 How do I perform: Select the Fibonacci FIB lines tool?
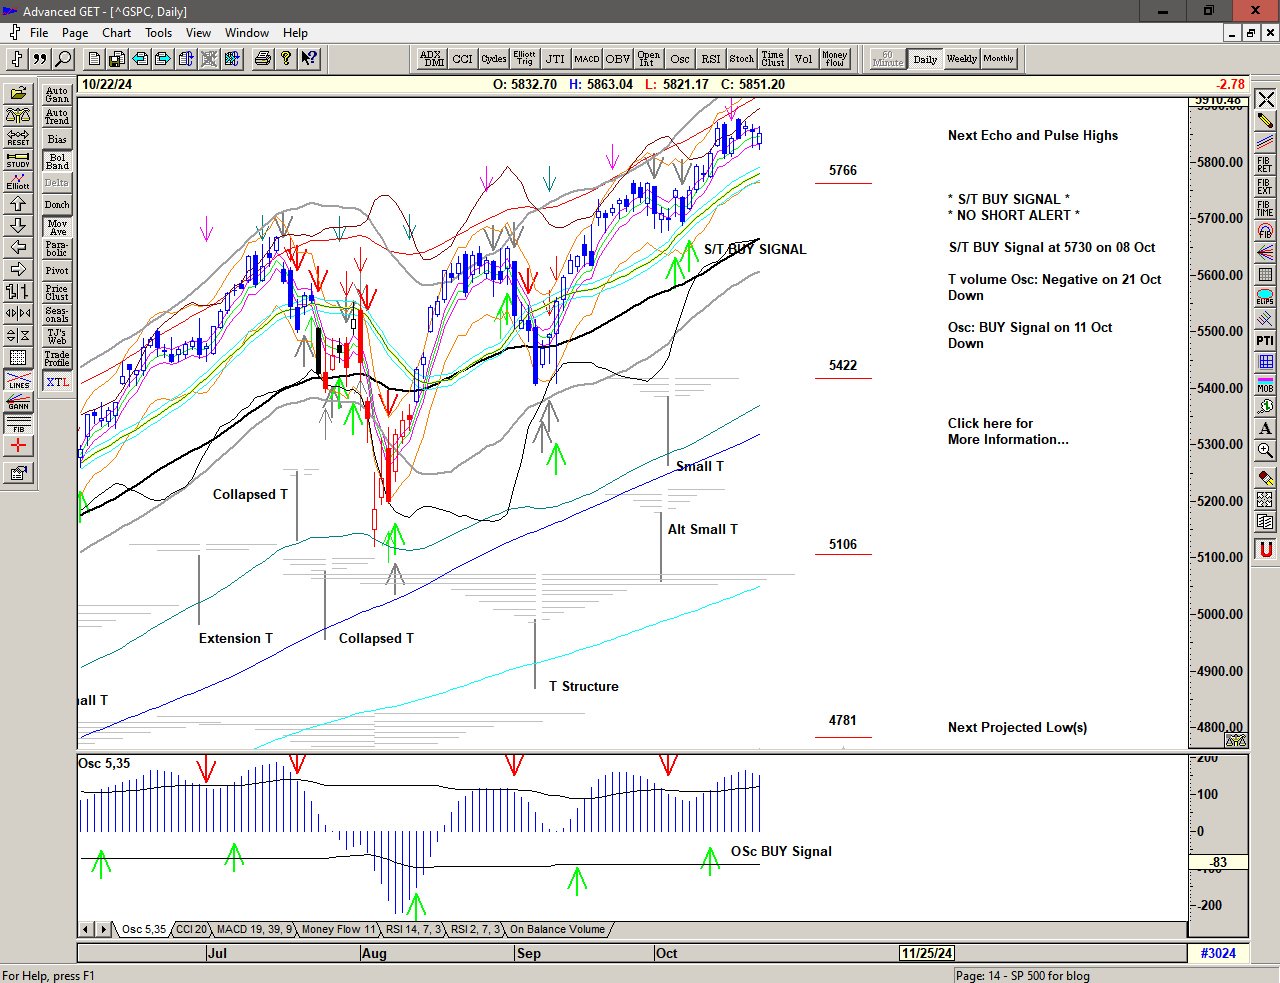pyautogui.click(x=18, y=424)
